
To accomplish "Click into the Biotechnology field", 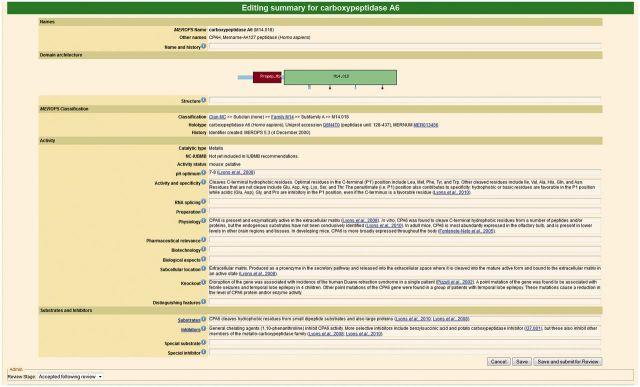I will 405,249.
